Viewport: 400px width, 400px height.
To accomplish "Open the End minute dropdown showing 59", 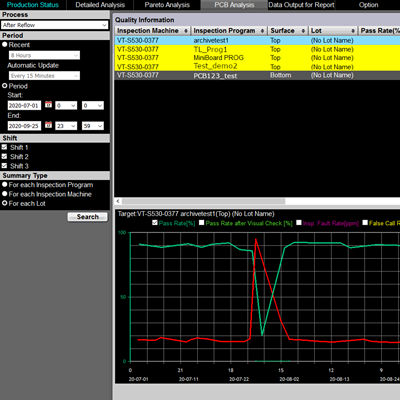I will pos(93,126).
